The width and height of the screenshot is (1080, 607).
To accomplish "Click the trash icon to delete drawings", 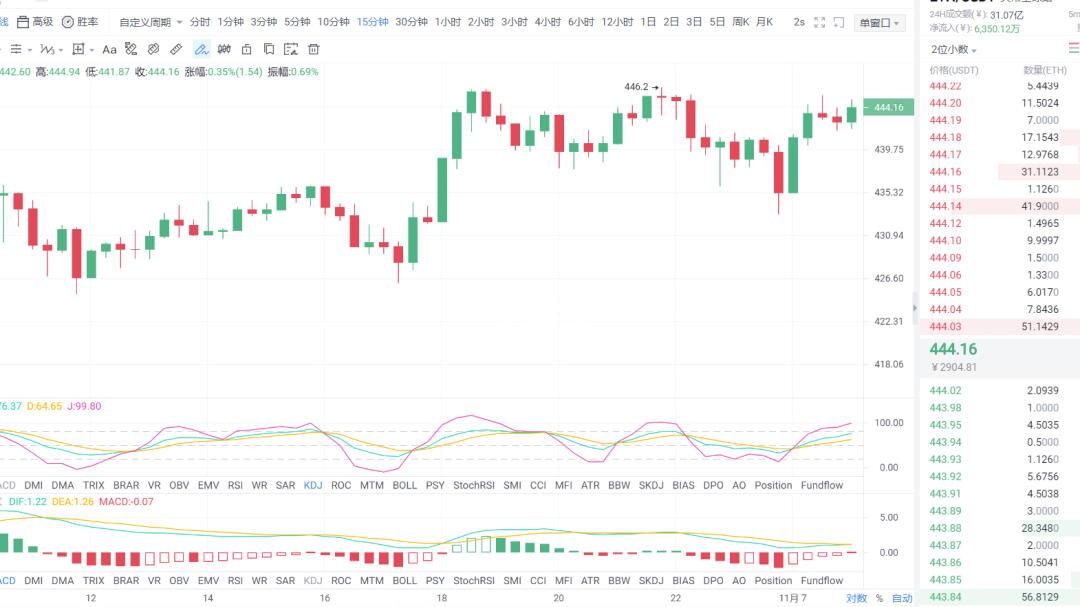I will (313, 49).
